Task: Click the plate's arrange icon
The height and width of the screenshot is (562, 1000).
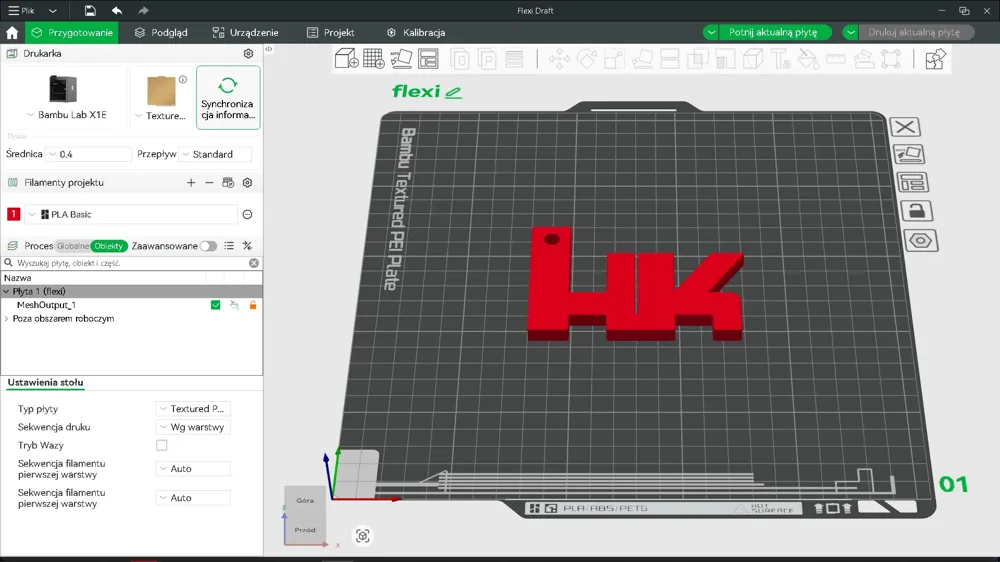Action: click(x=913, y=182)
